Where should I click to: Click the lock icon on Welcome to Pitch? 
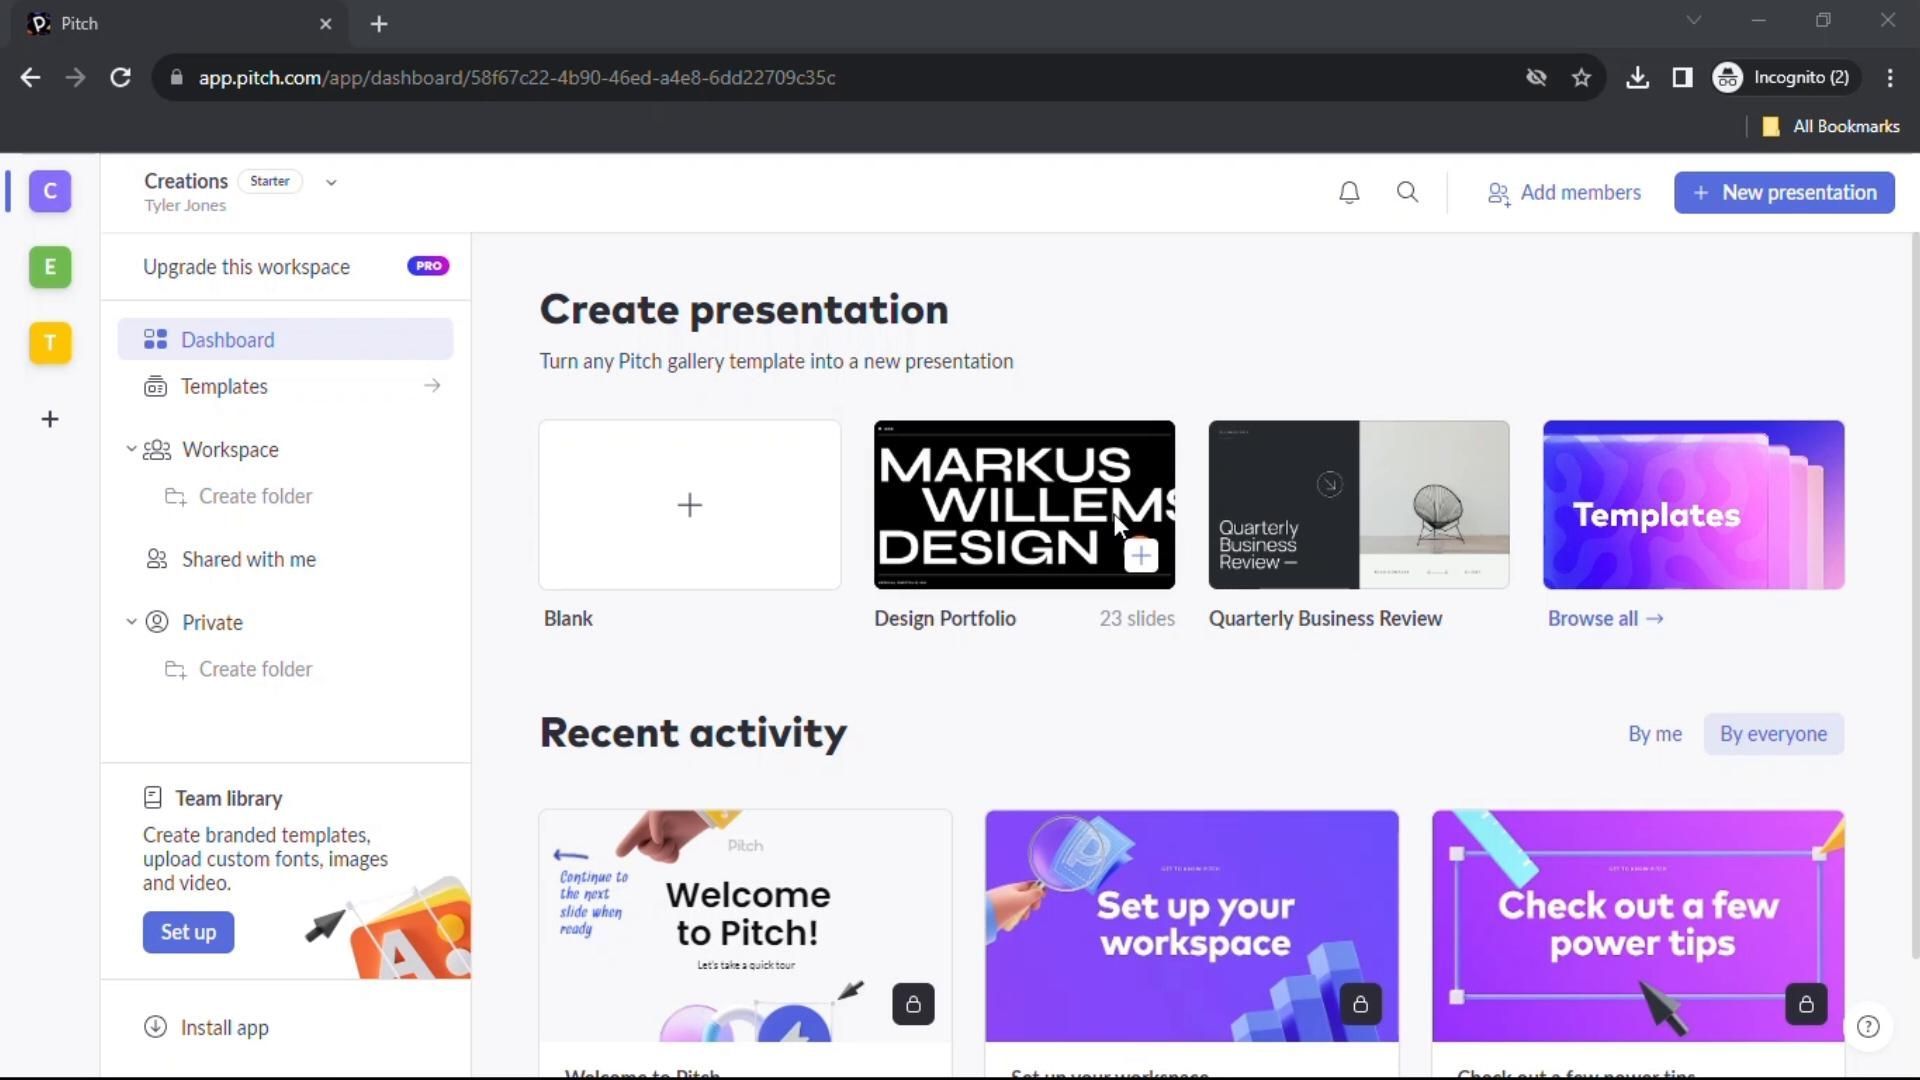[x=913, y=1004]
